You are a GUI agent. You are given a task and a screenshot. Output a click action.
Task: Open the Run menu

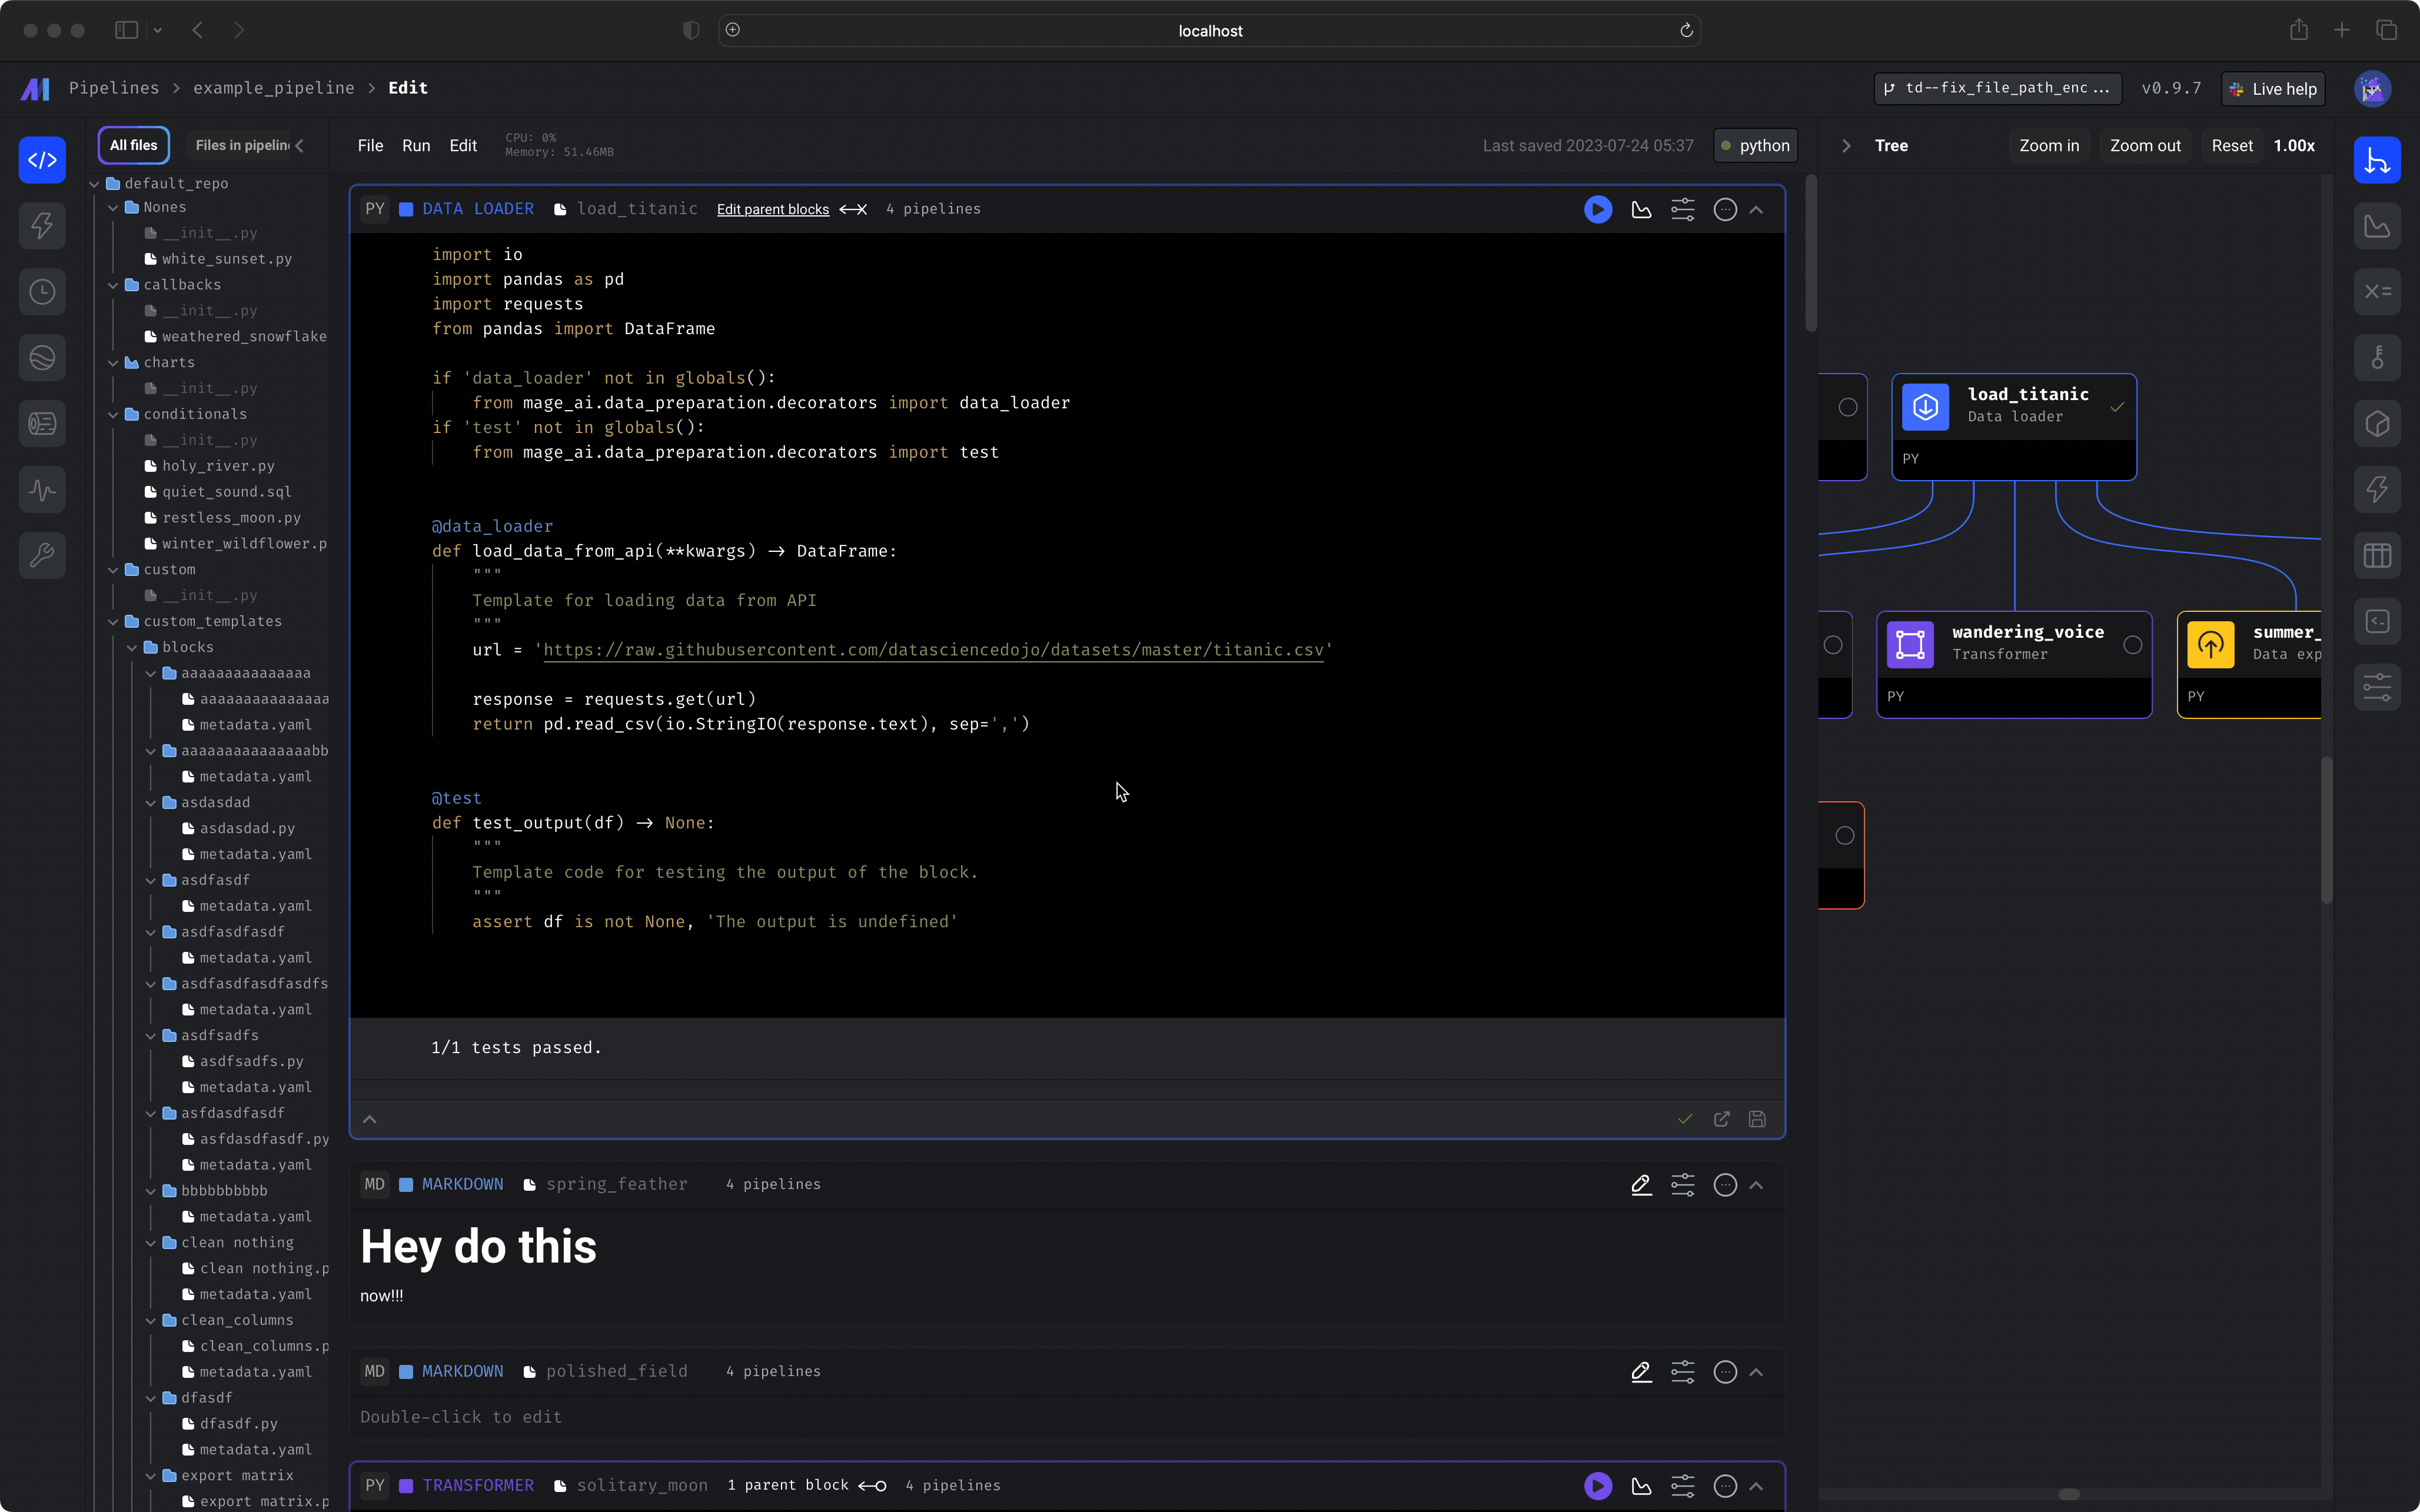tap(415, 146)
